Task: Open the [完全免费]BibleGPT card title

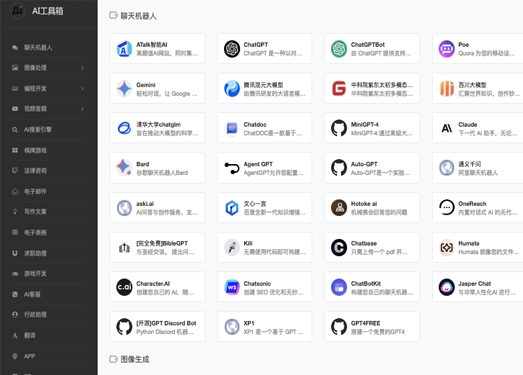Action: [x=162, y=243]
